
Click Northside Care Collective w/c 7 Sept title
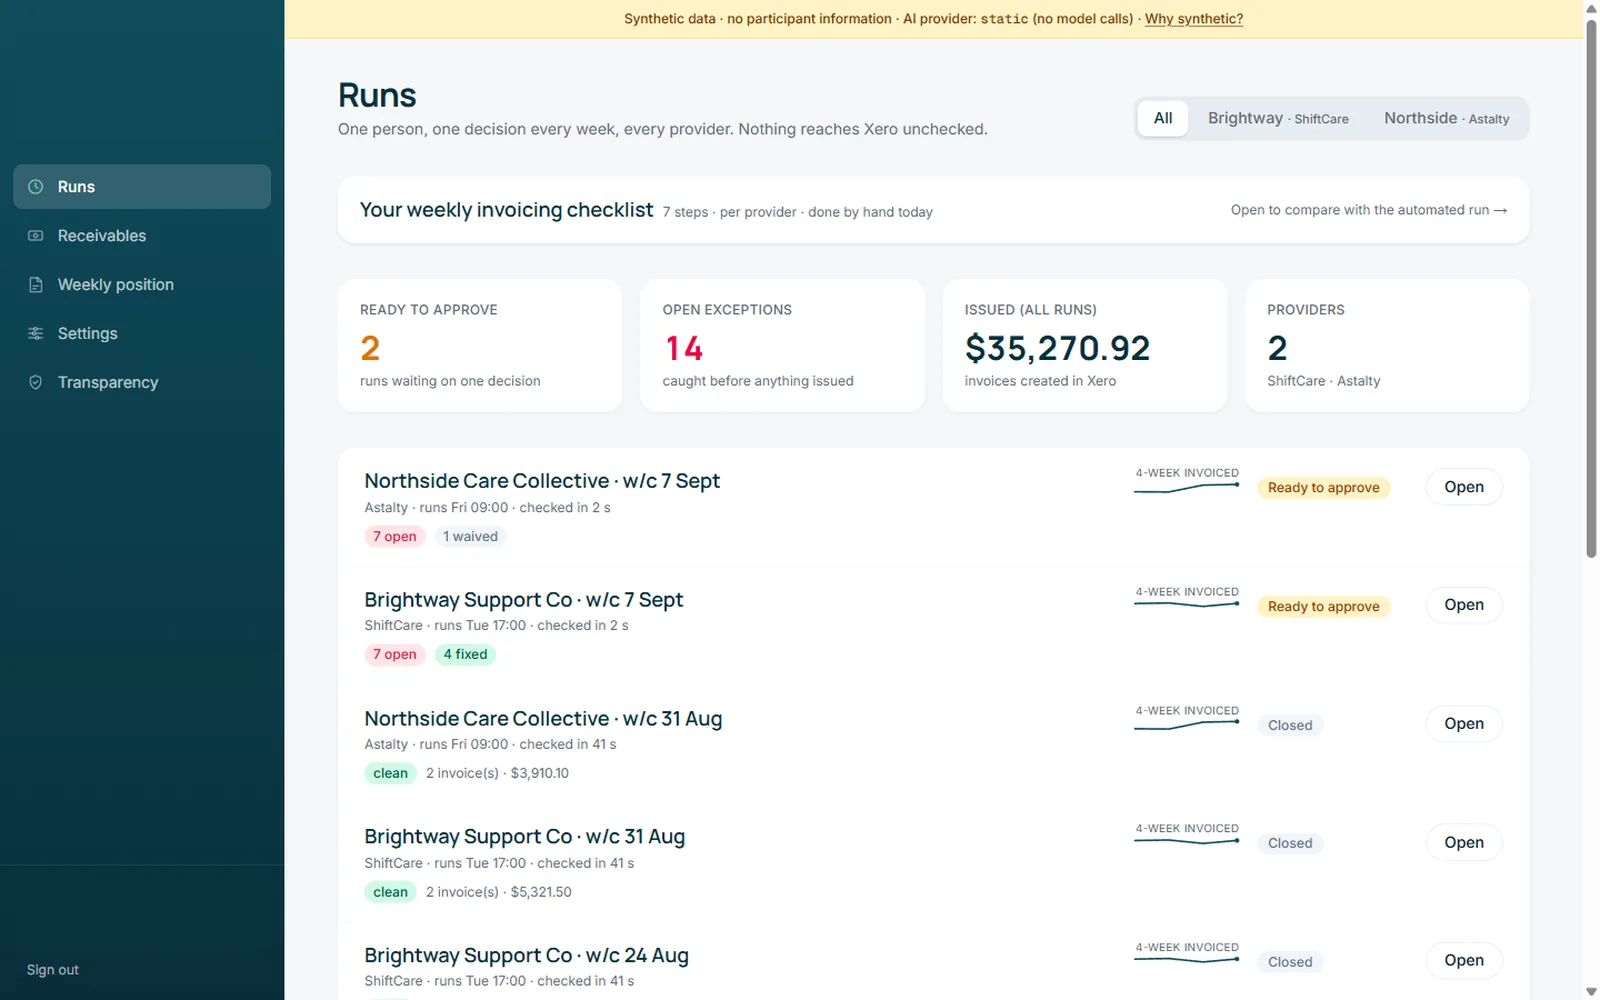(x=542, y=481)
